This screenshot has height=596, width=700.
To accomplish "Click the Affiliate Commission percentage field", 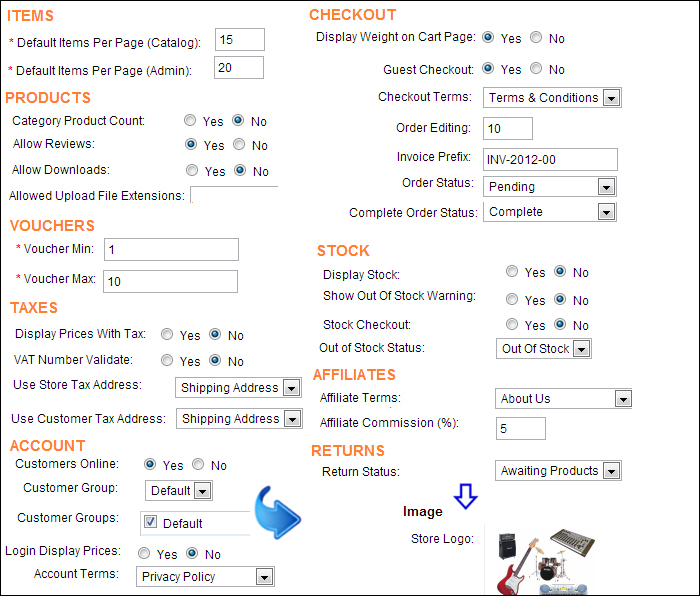I will (520, 428).
